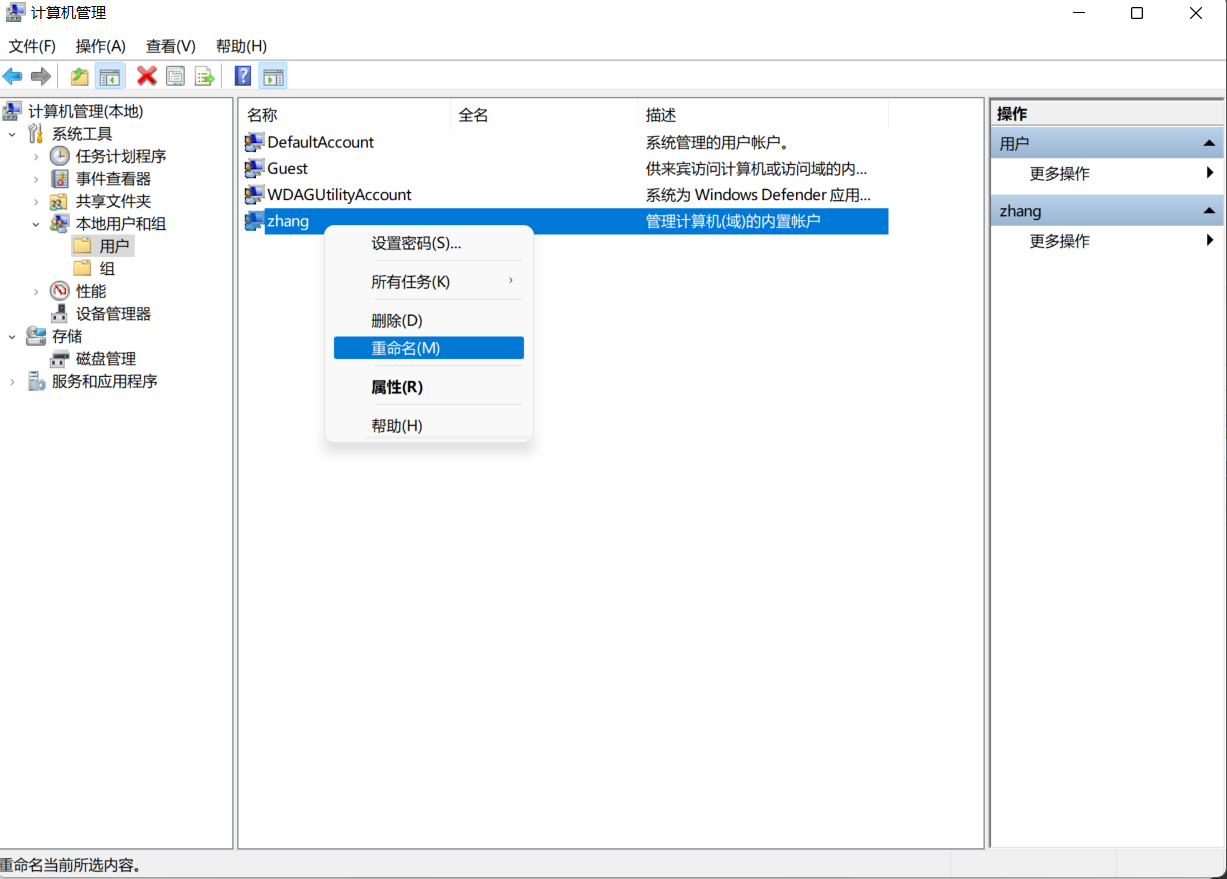Sort list by the 名称 column header
Viewport: 1227px width, 879px height.
tap(263, 115)
